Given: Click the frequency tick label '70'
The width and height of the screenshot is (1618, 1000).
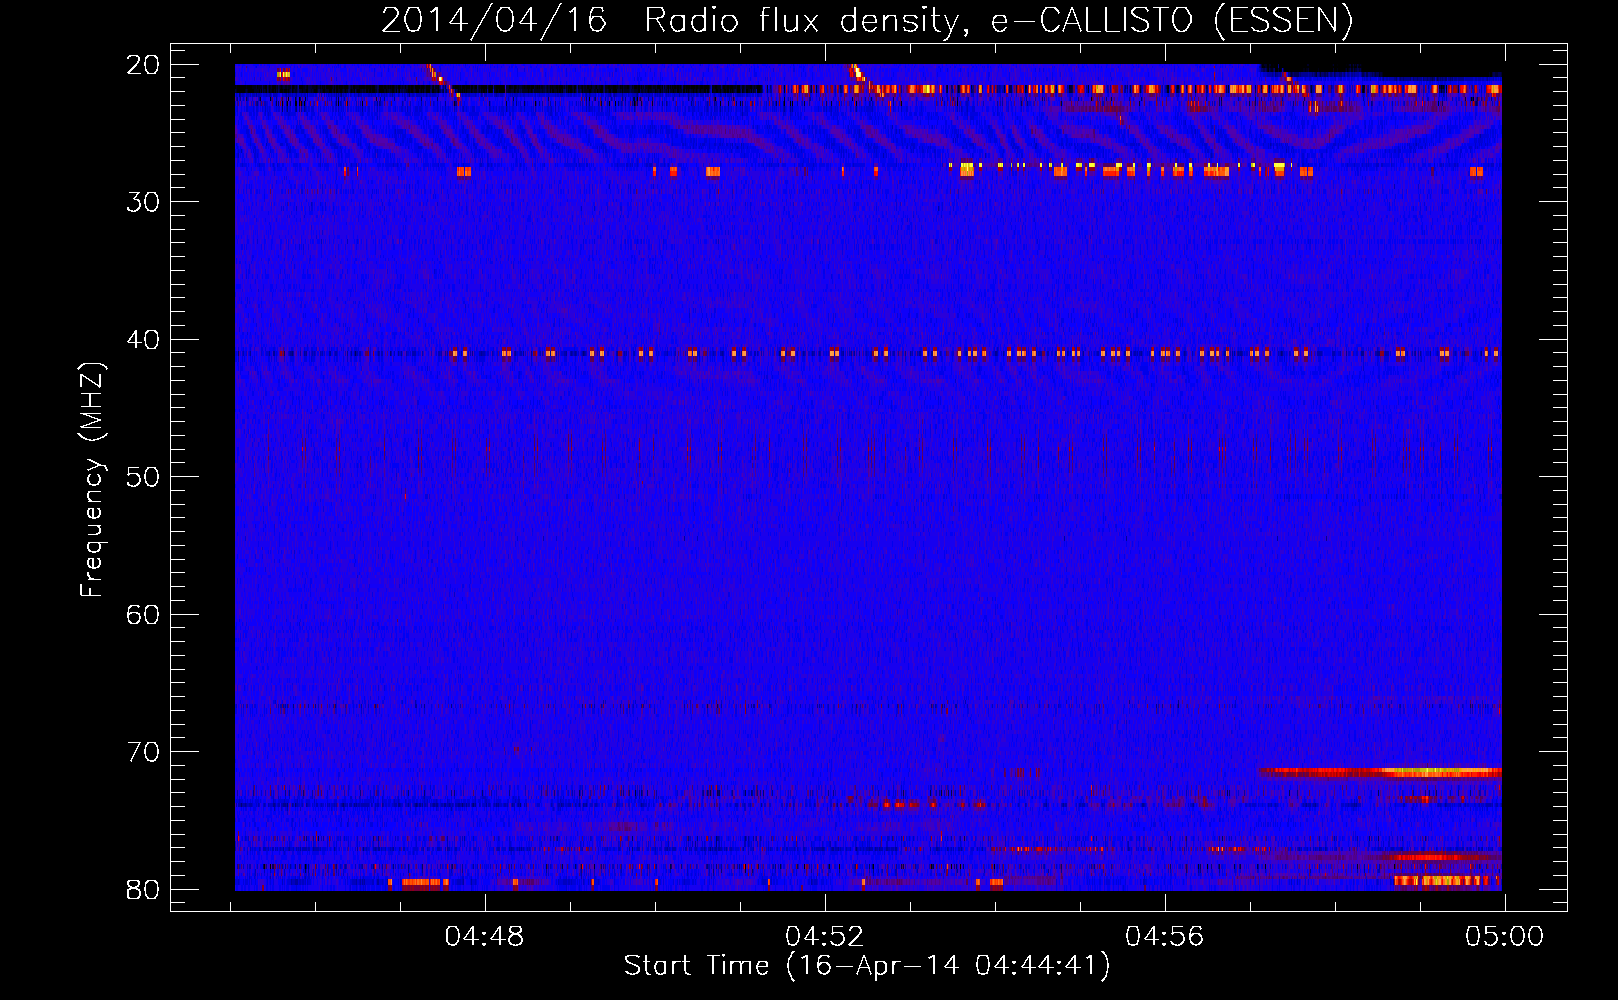Looking at the screenshot, I should click(x=143, y=752).
